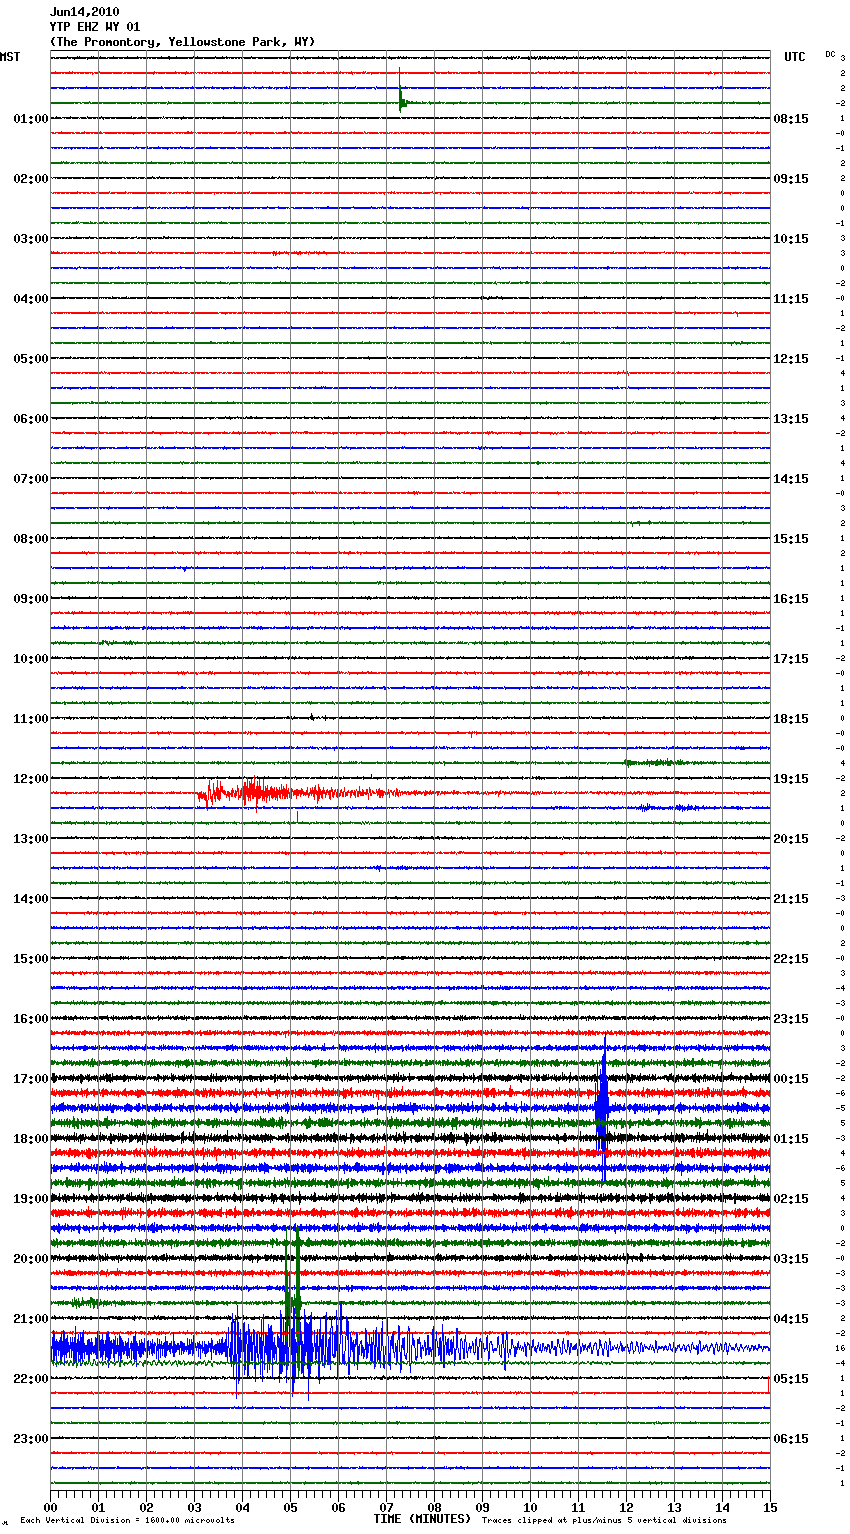Select the 18:00 MST row label
Image resolution: width=850 pixels, height=1534 pixels.
pyautogui.click(x=30, y=1139)
